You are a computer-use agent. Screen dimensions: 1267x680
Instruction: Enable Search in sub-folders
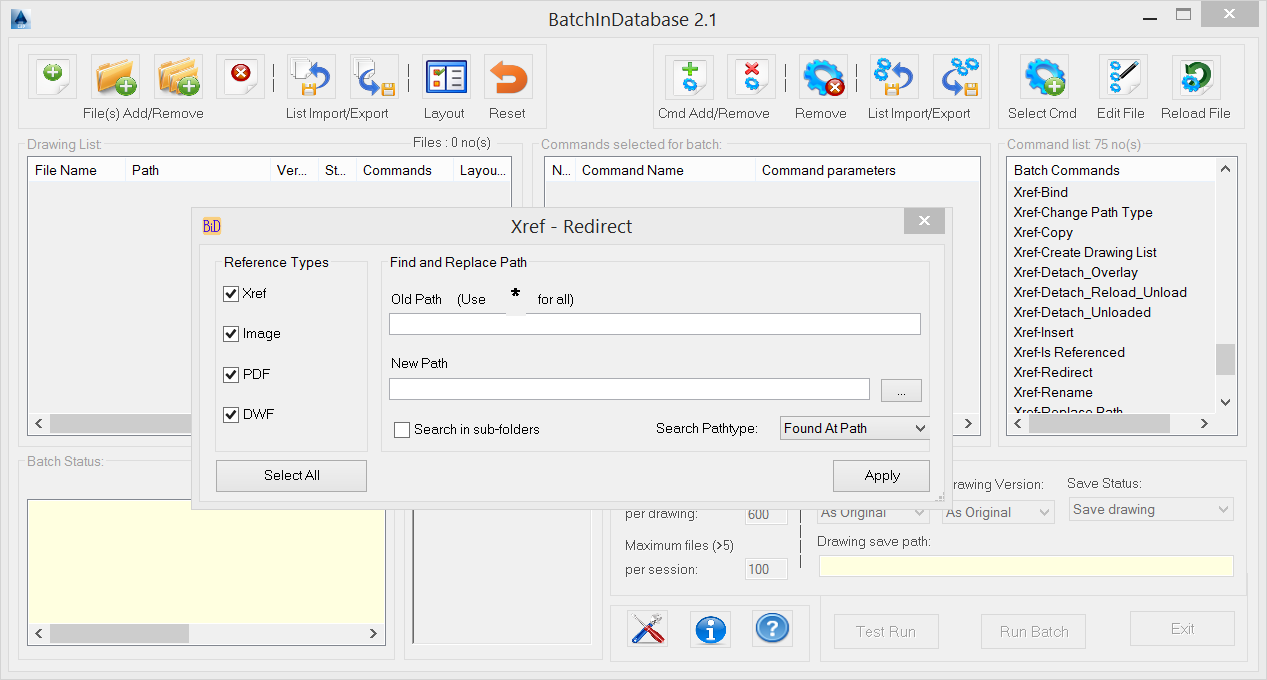point(402,429)
